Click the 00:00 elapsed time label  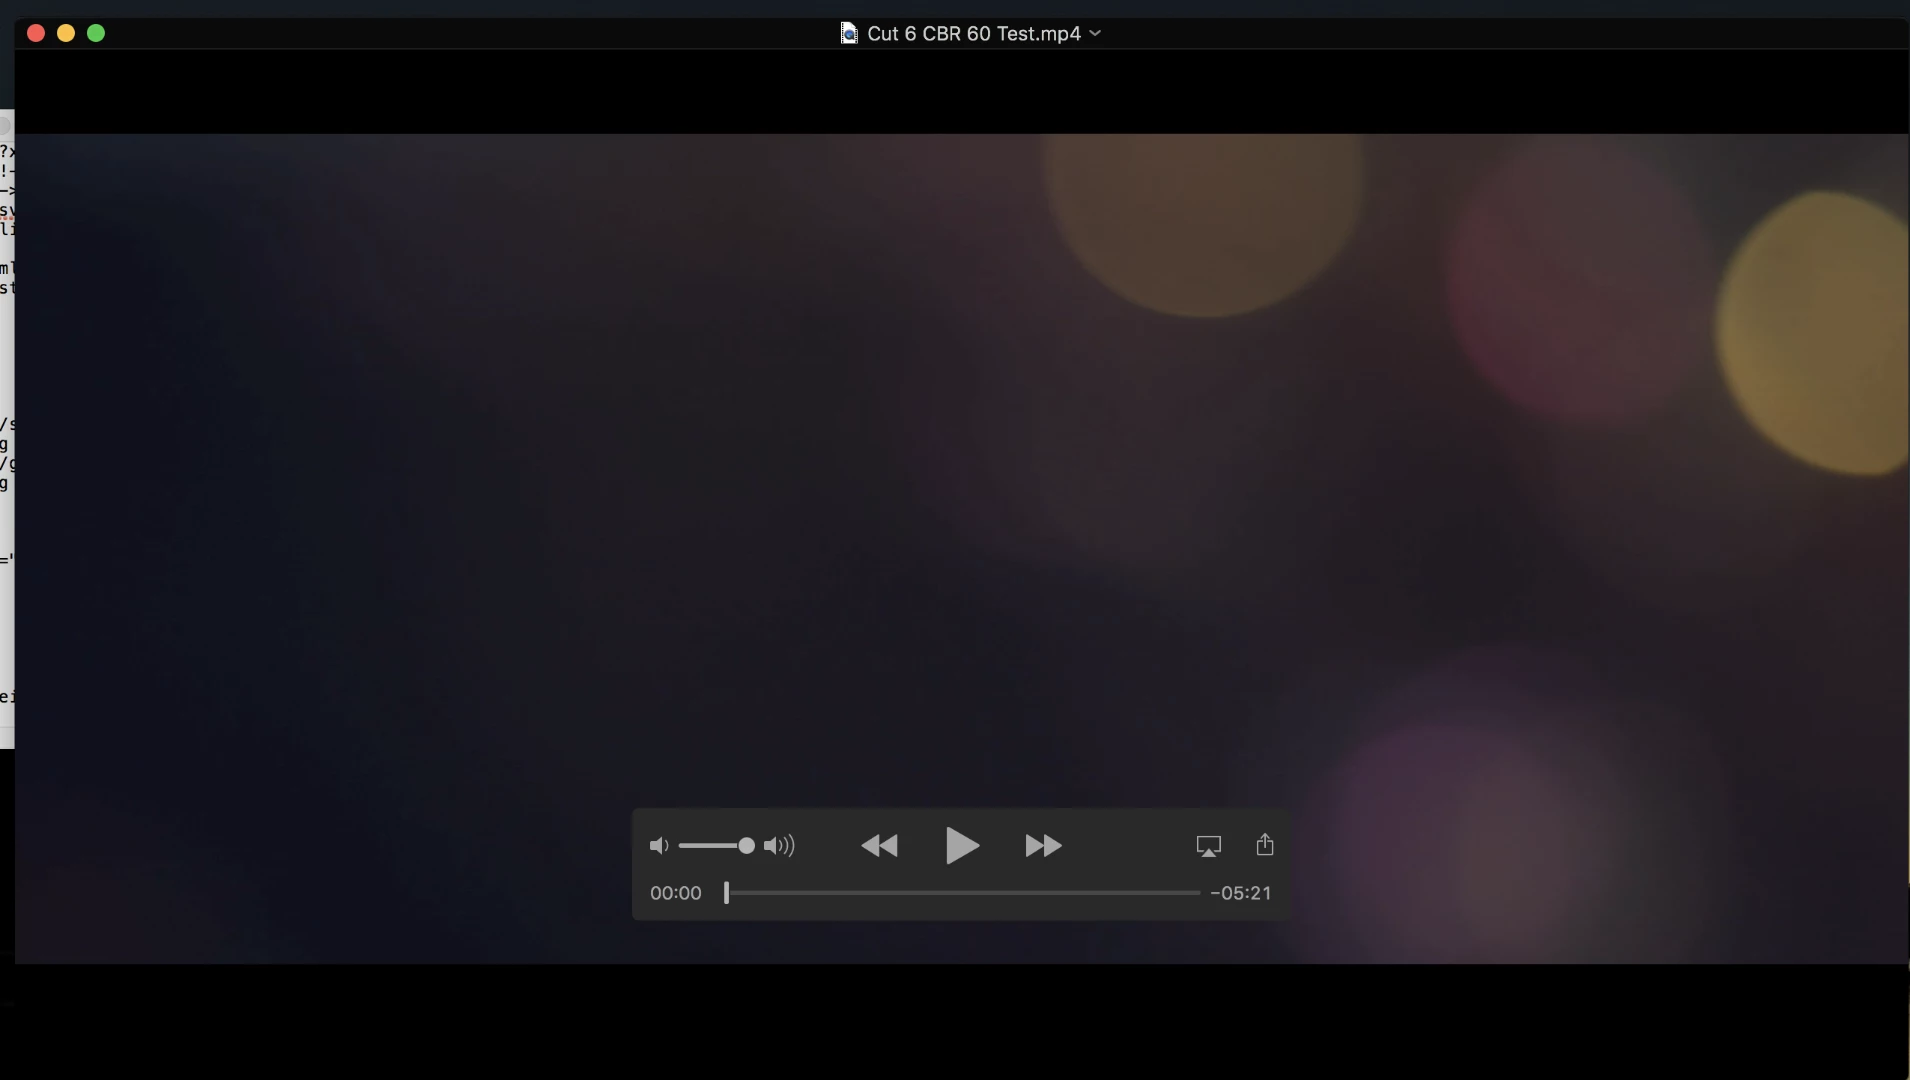click(x=676, y=893)
